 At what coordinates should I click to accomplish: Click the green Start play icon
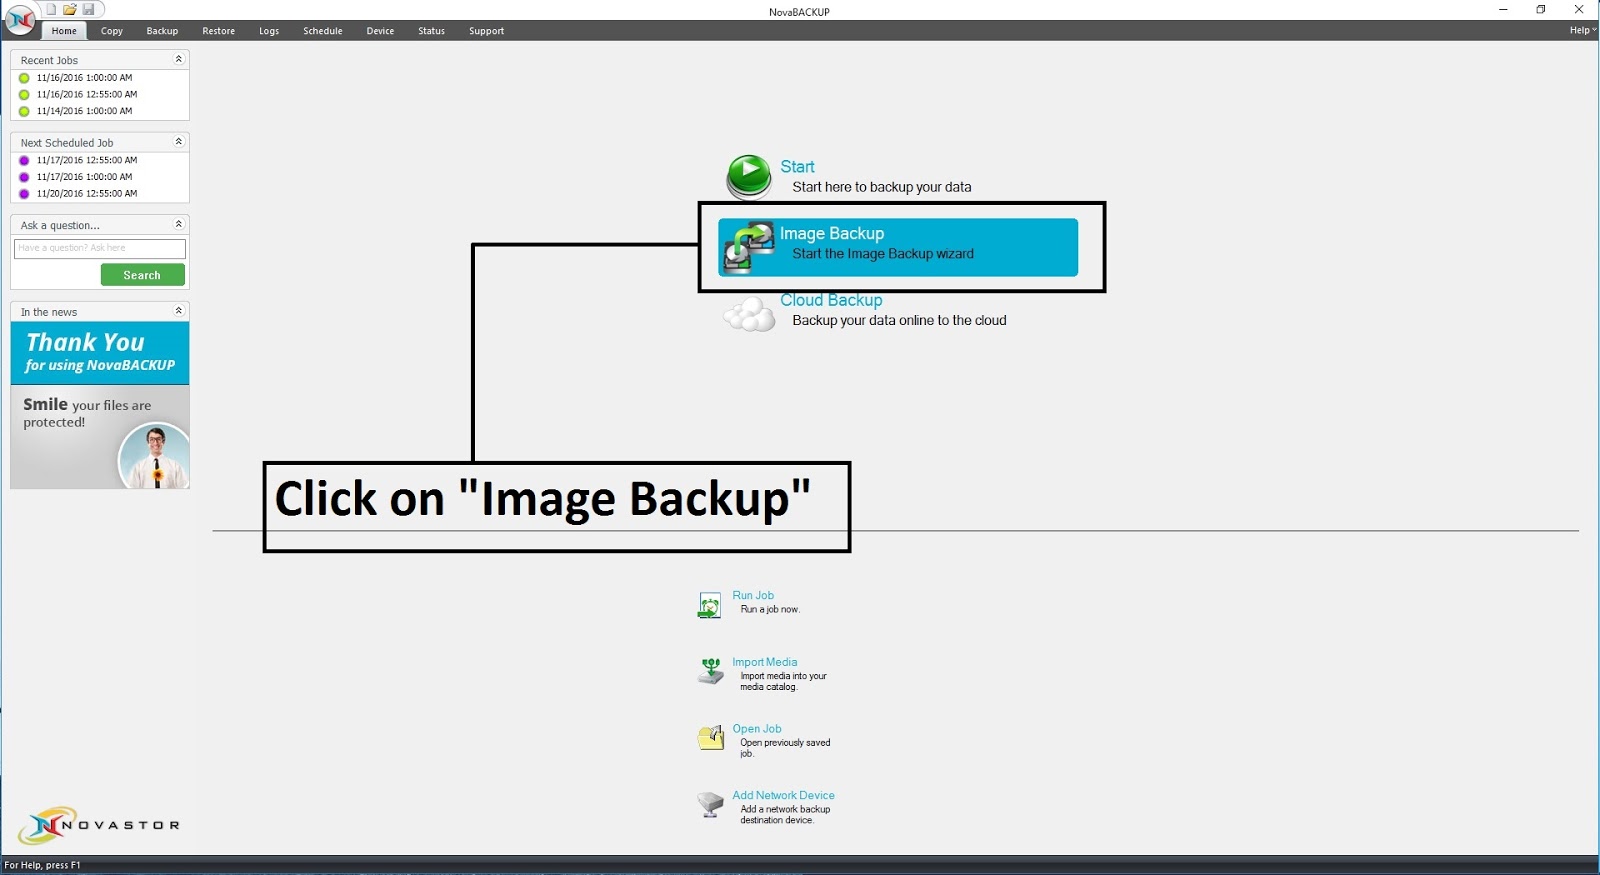(x=749, y=177)
